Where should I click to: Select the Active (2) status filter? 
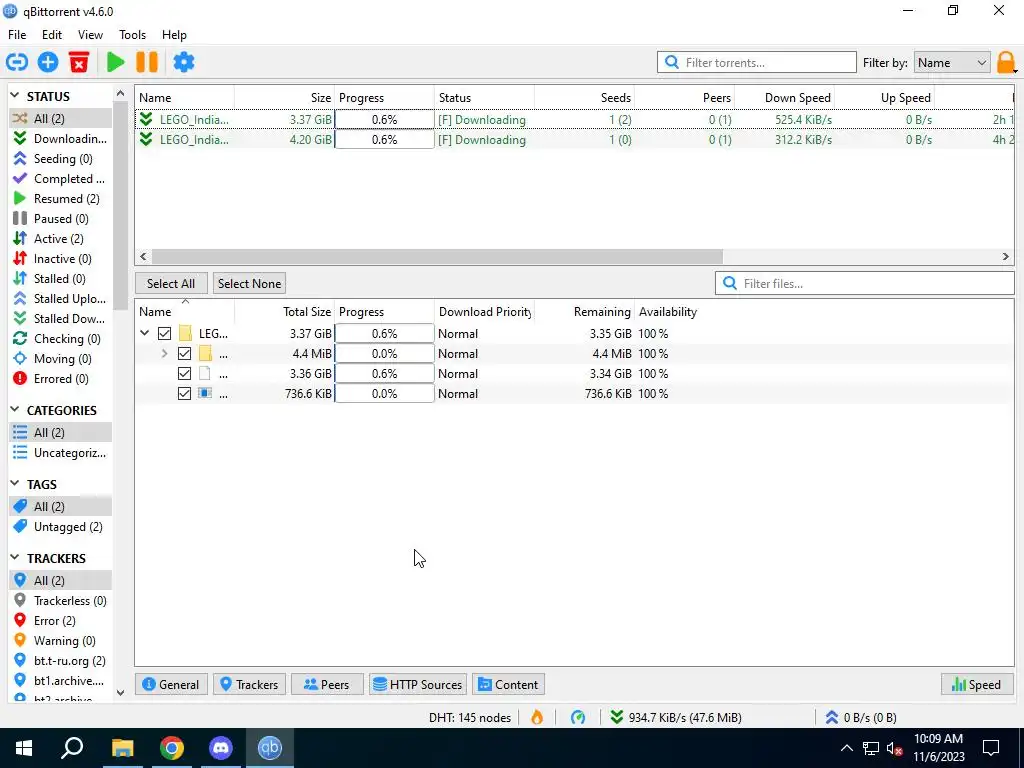point(59,239)
